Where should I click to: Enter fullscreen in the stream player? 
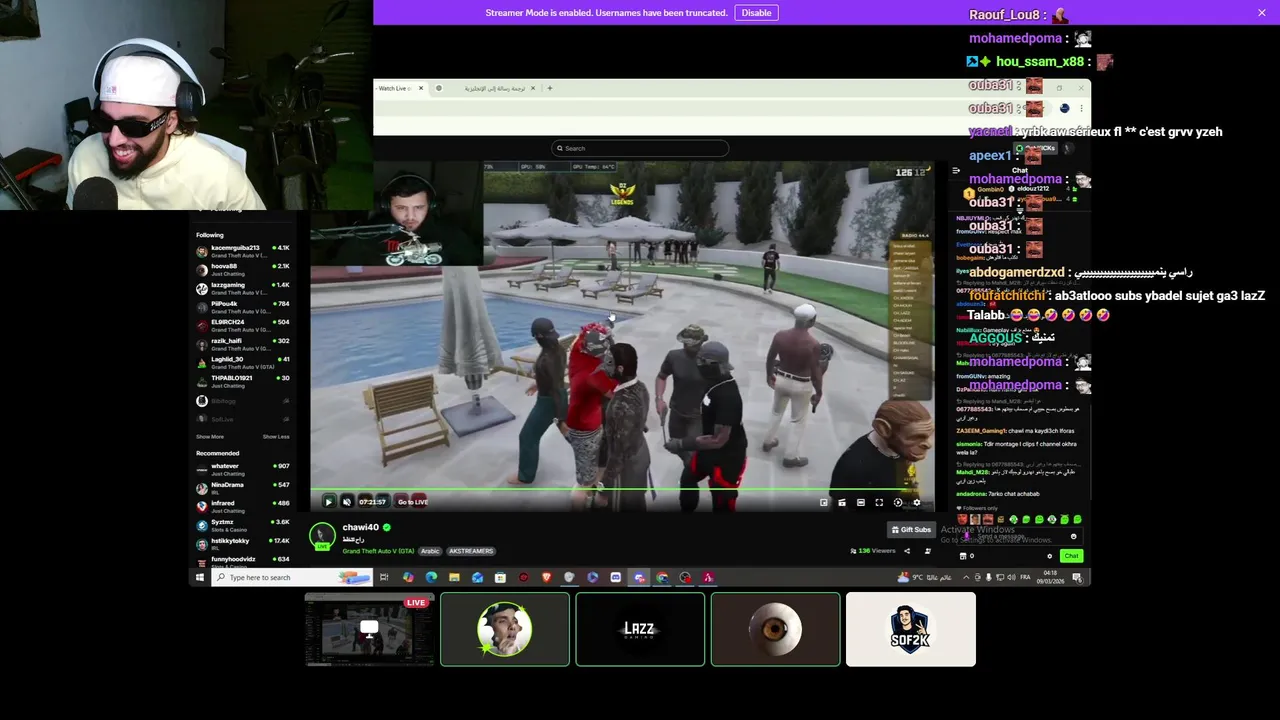click(879, 502)
